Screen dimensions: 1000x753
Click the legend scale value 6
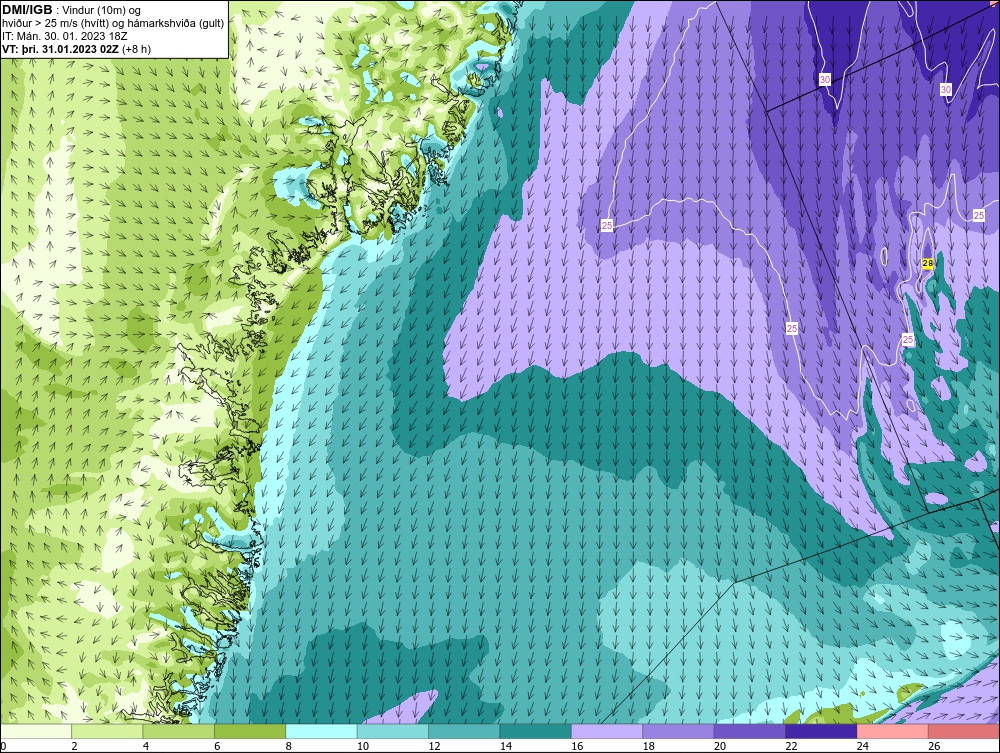pyautogui.click(x=217, y=746)
